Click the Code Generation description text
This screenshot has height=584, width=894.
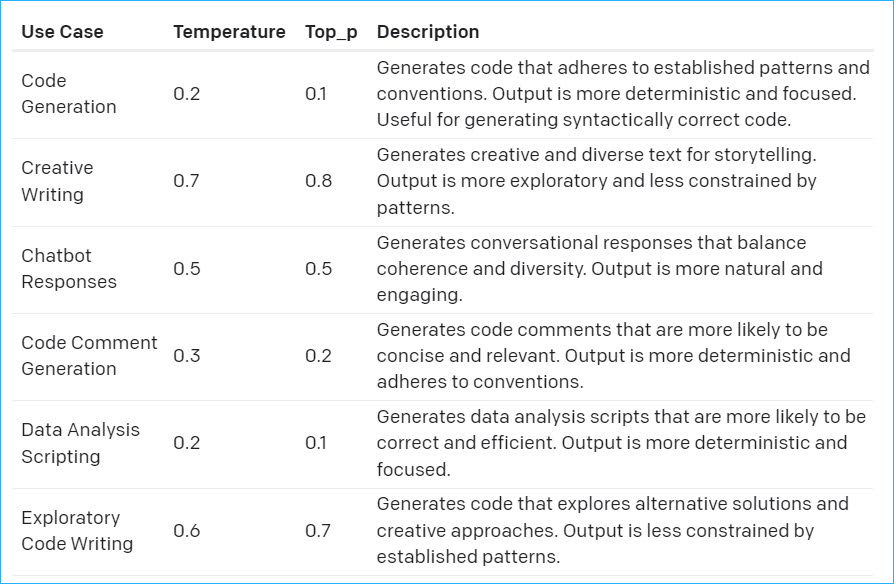click(x=623, y=94)
